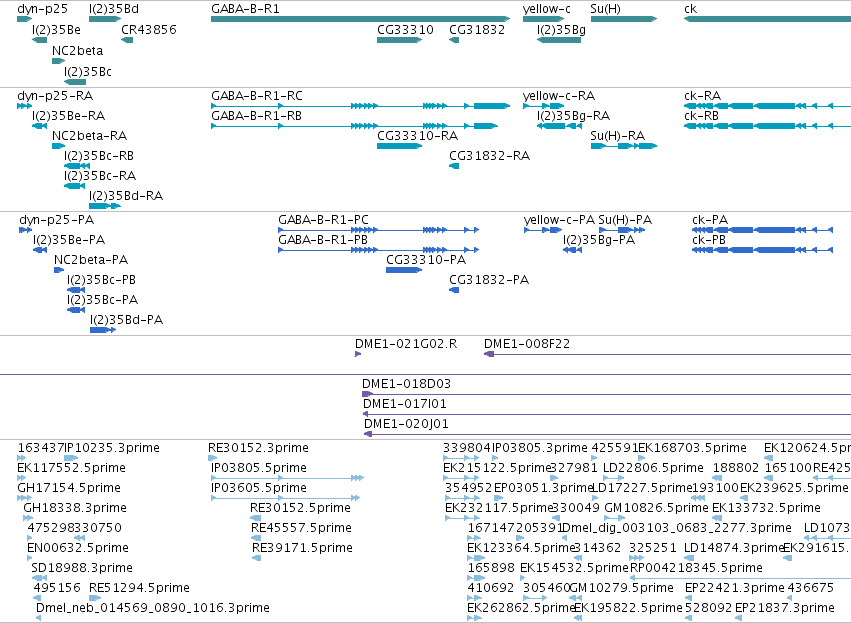Click the CG31832-PA CDS label
851x623 pixels.
(489, 280)
